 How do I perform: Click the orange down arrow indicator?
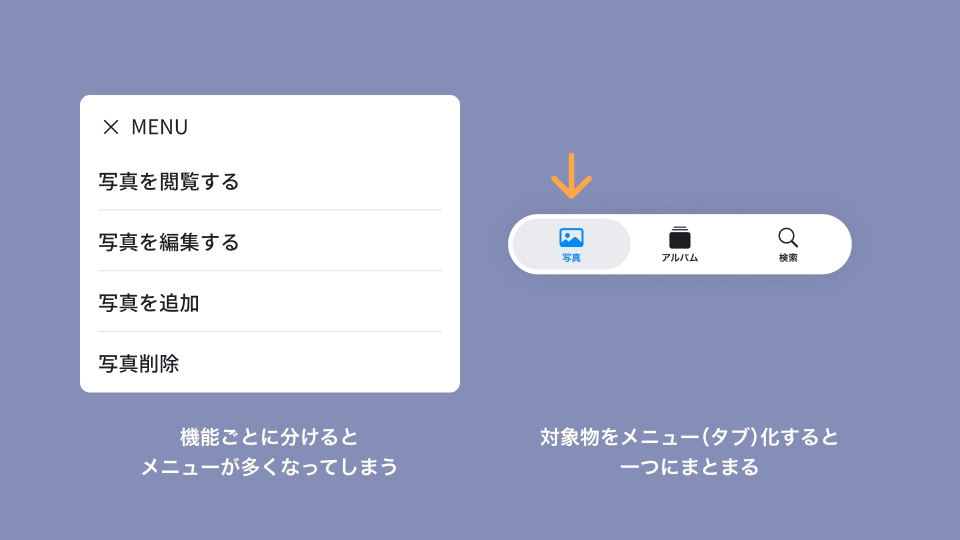[571, 176]
